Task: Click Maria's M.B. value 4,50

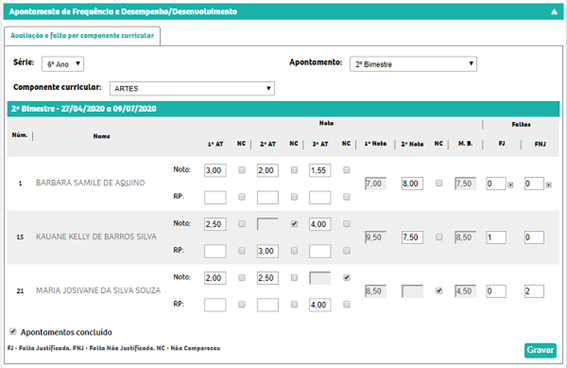Action: (x=465, y=291)
